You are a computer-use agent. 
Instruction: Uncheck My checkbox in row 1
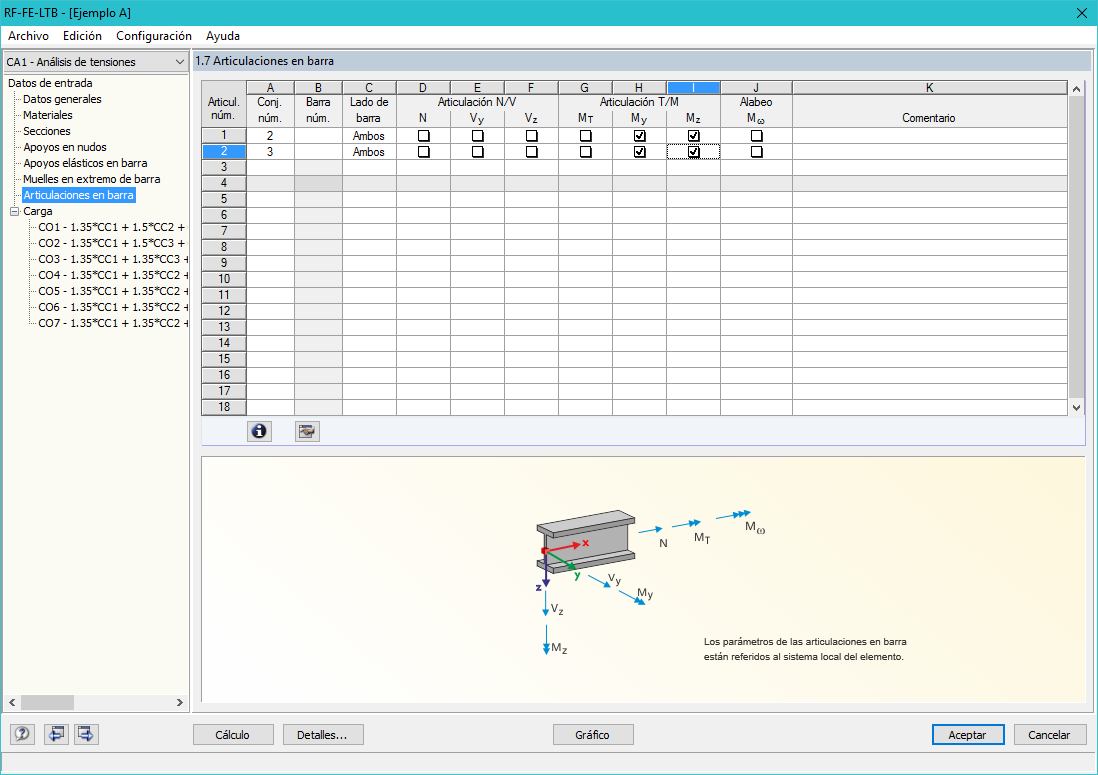[639, 136]
